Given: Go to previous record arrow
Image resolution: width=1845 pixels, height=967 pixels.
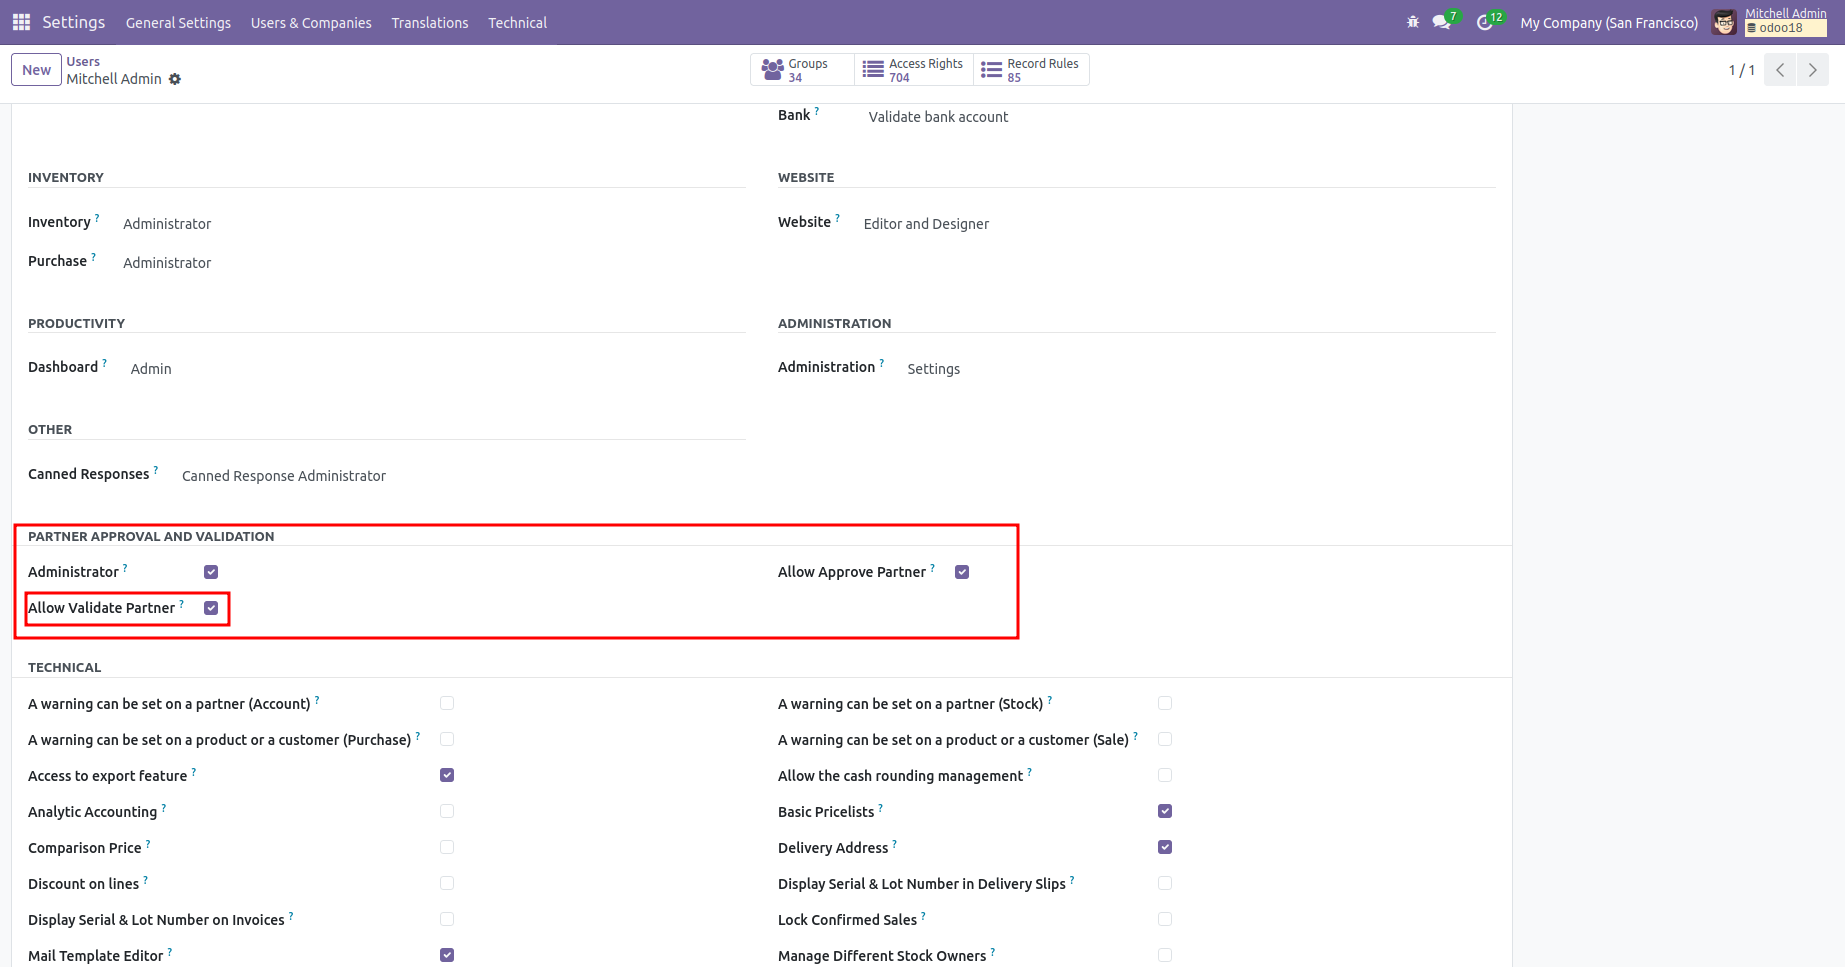Looking at the screenshot, I should tap(1780, 70).
